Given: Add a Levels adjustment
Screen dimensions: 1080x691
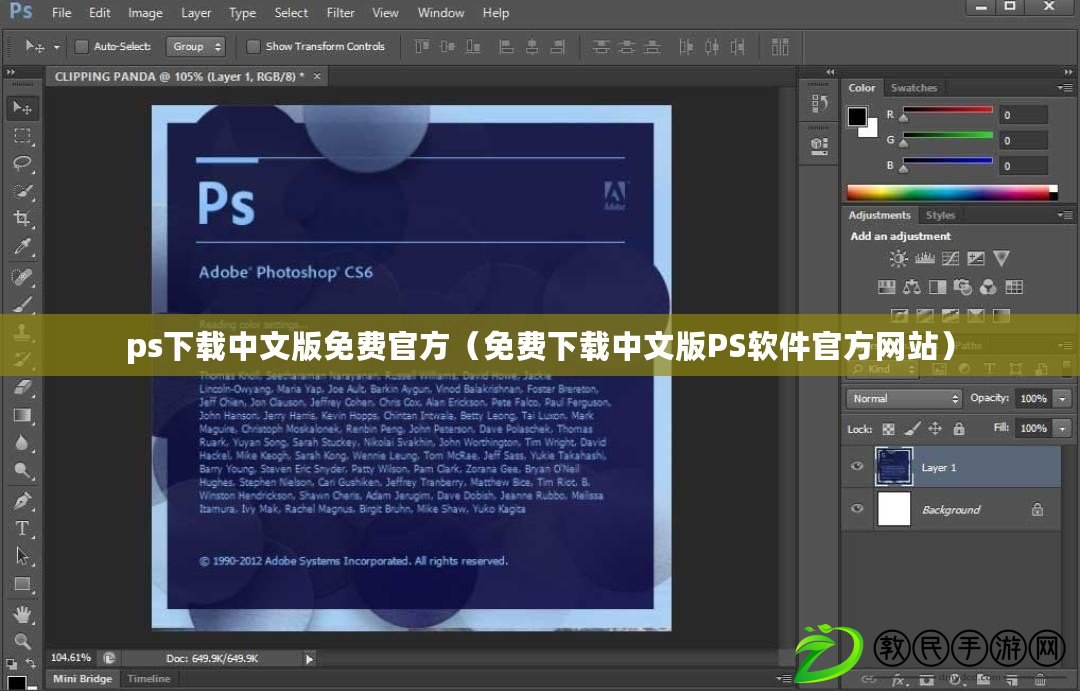Looking at the screenshot, I should (x=924, y=258).
